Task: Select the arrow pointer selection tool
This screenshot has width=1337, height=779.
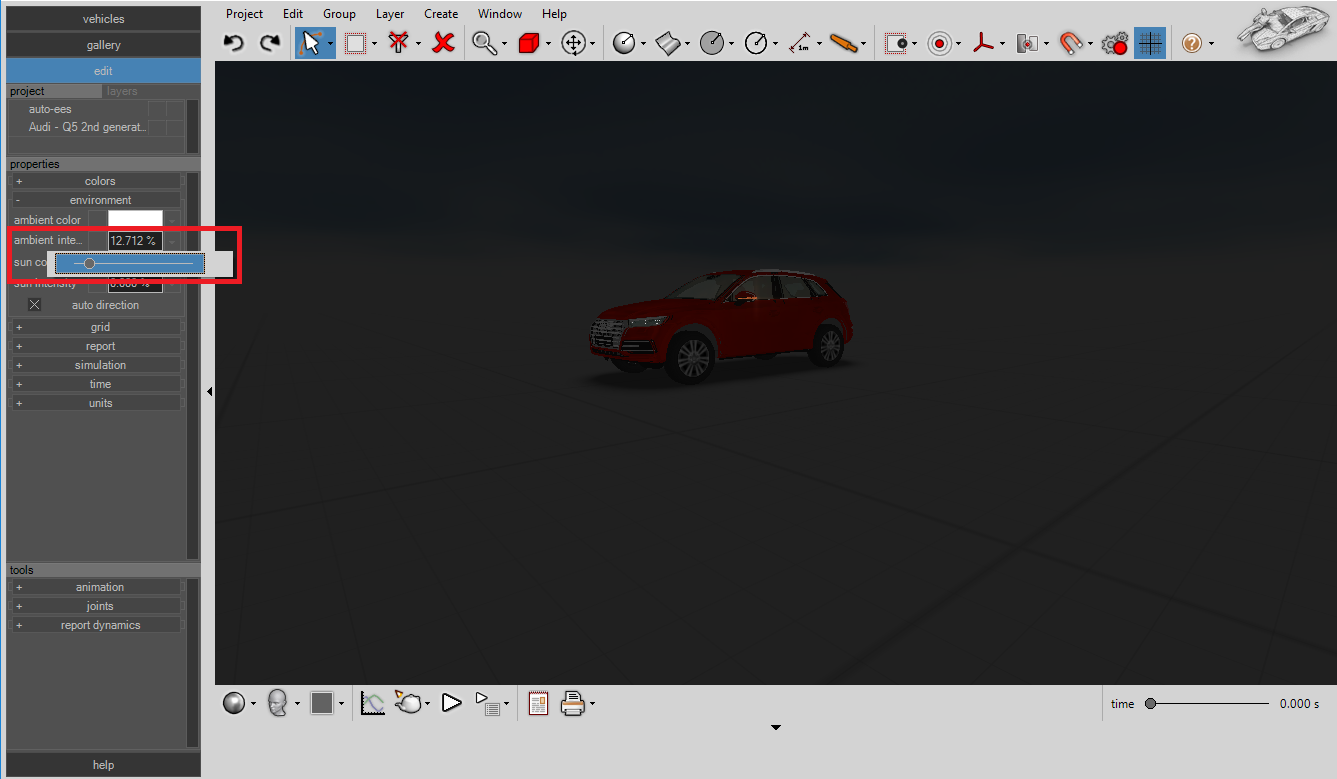Action: click(311, 43)
